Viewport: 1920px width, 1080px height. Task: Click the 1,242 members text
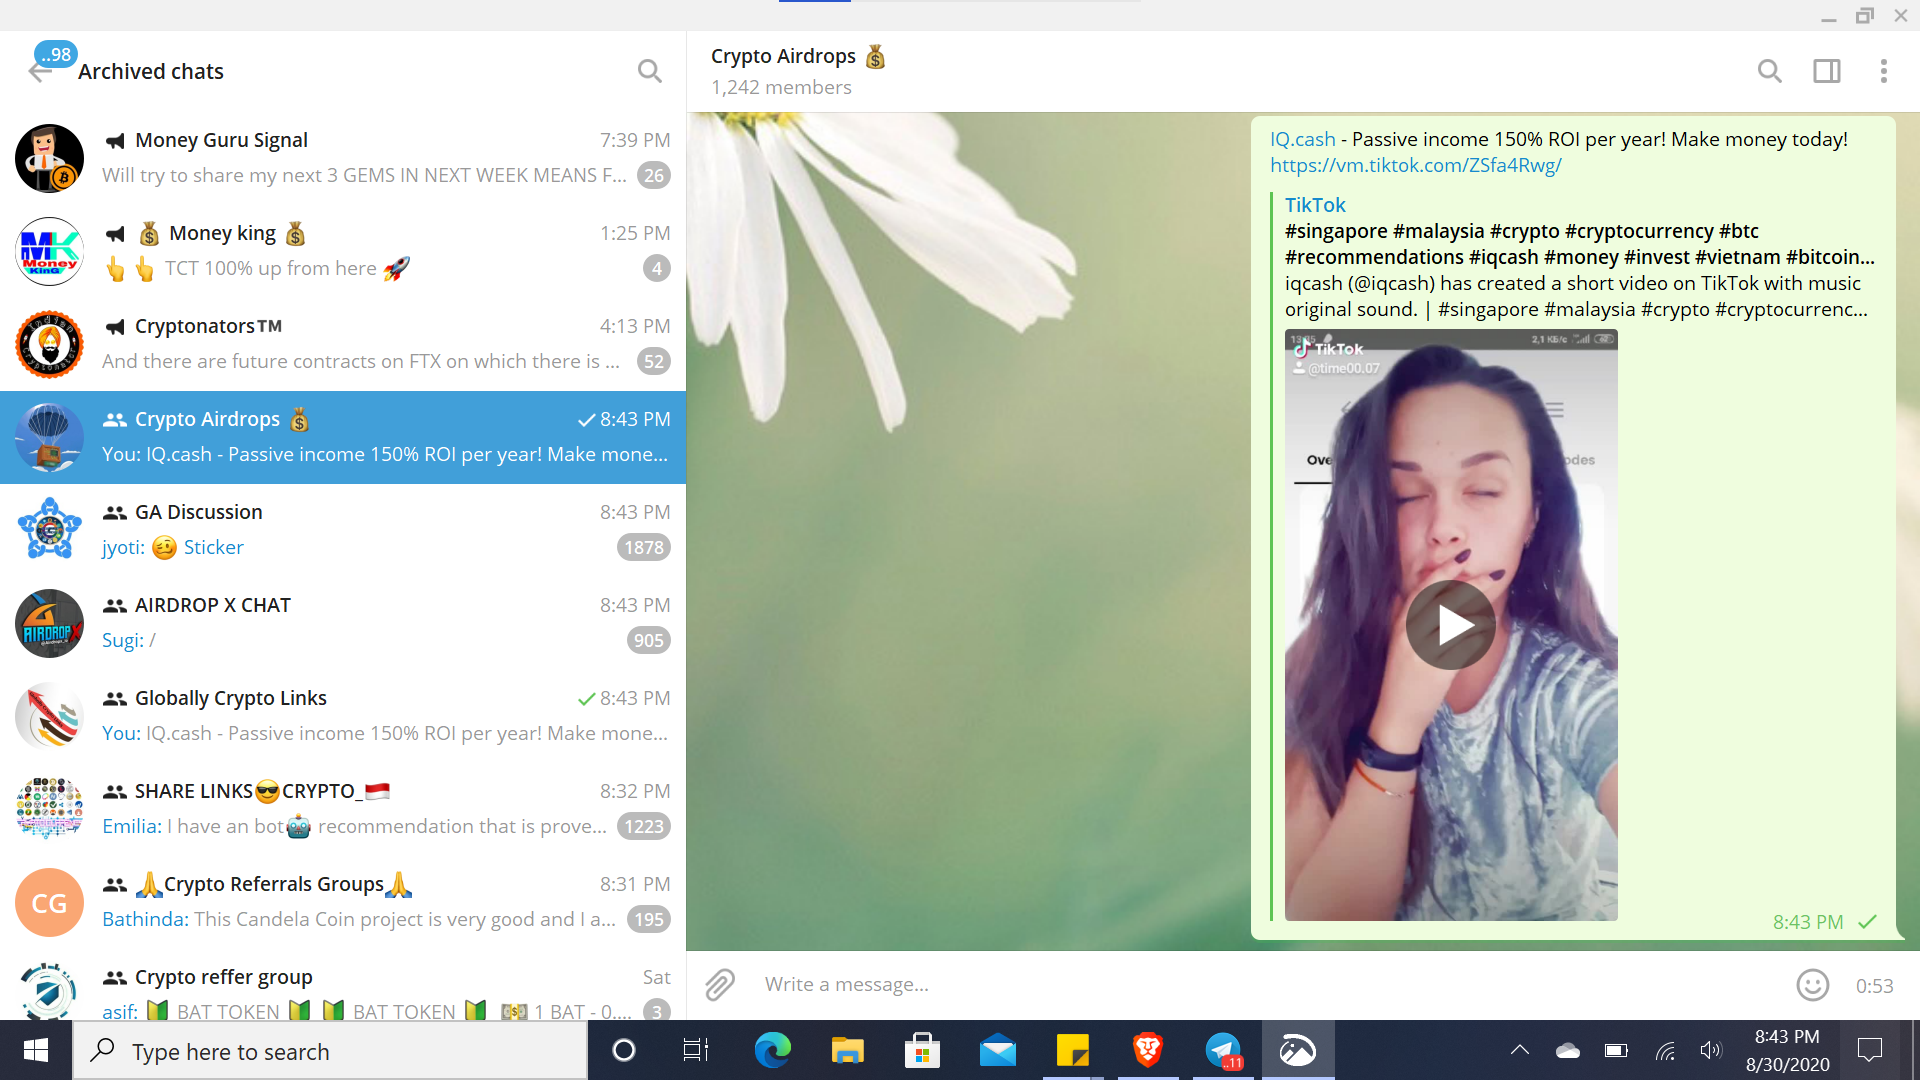point(781,87)
